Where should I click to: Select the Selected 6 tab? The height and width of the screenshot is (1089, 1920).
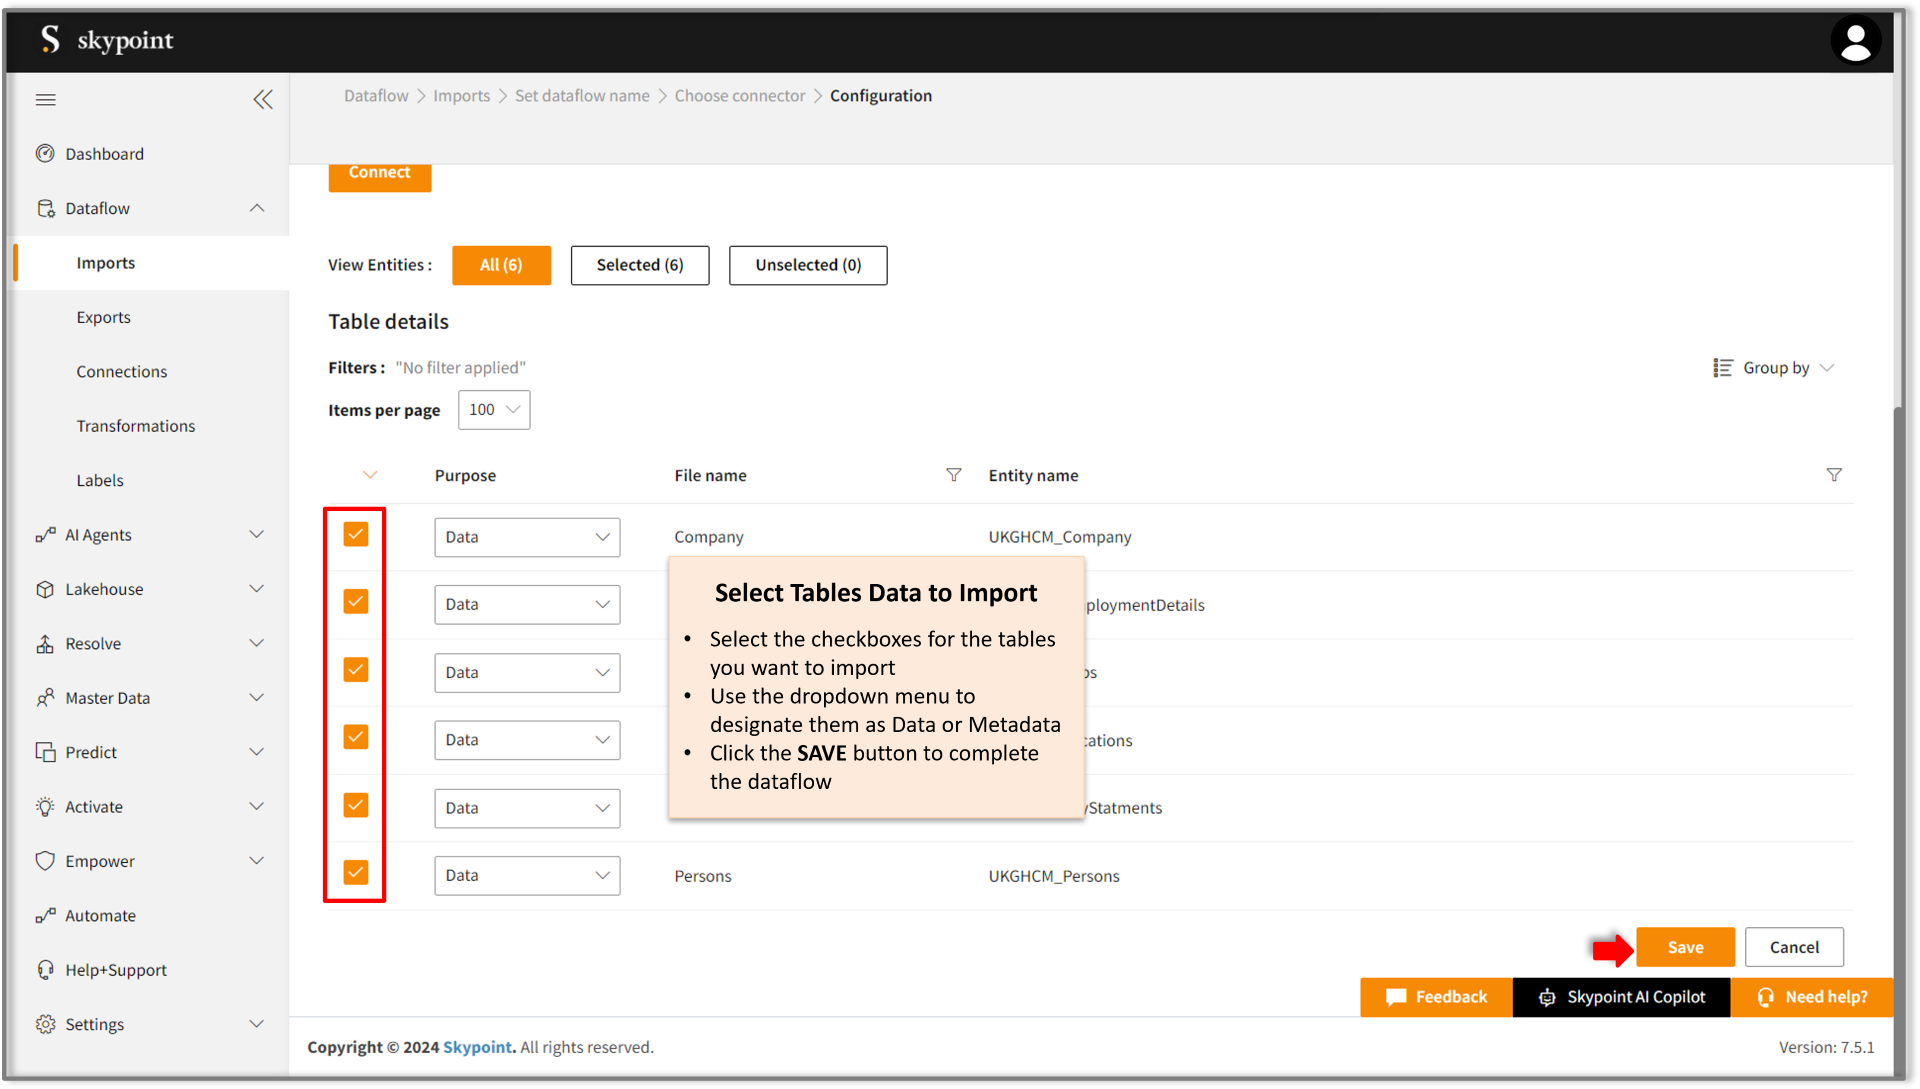(640, 264)
